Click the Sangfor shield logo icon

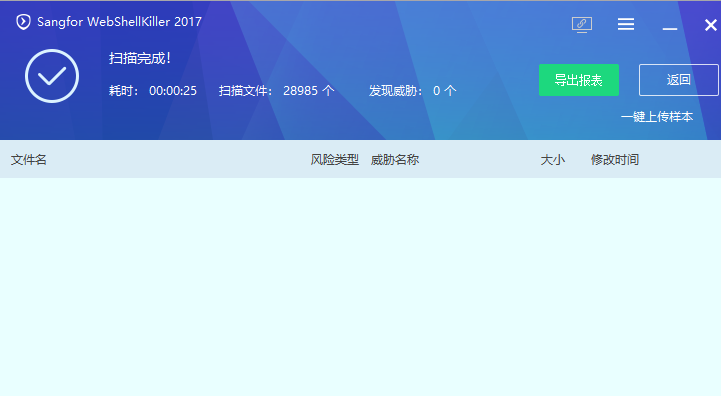pyautogui.click(x=23, y=22)
